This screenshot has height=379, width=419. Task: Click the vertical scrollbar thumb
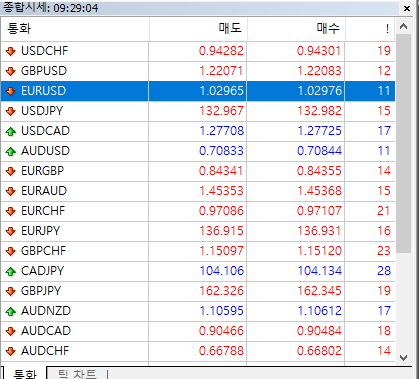click(404, 143)
